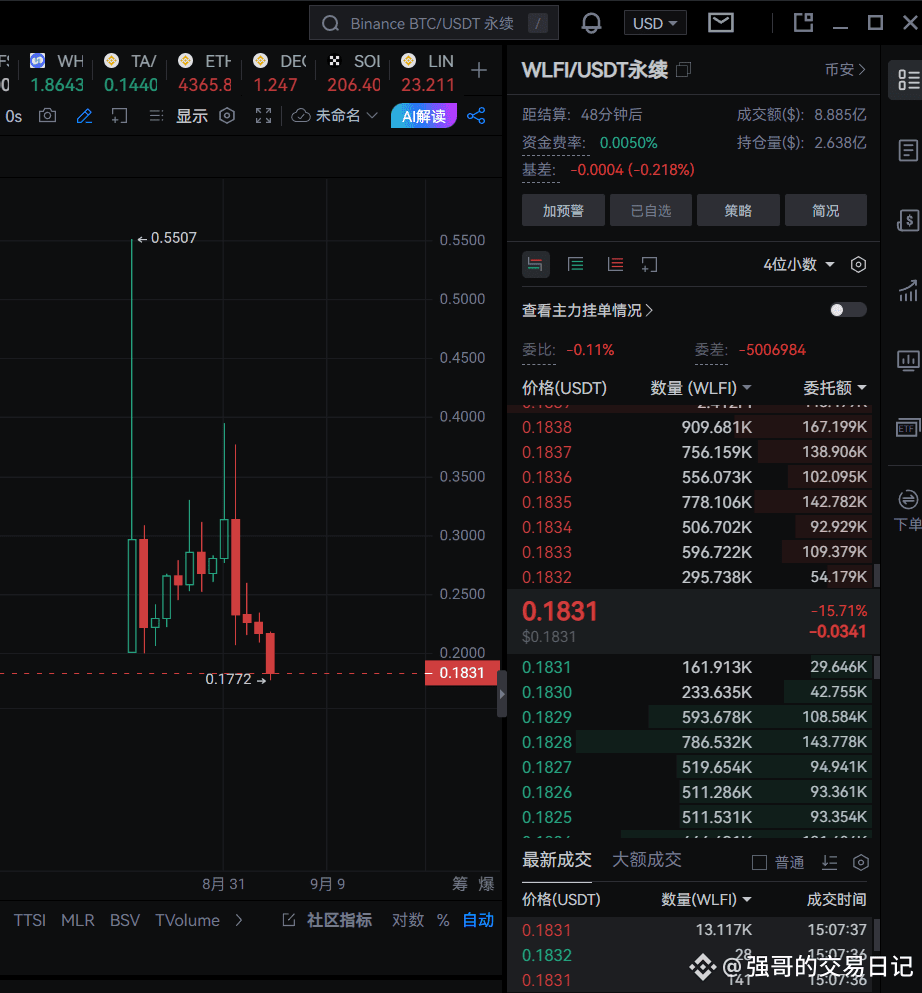Click the trades filter sort icon

point(830,863)
